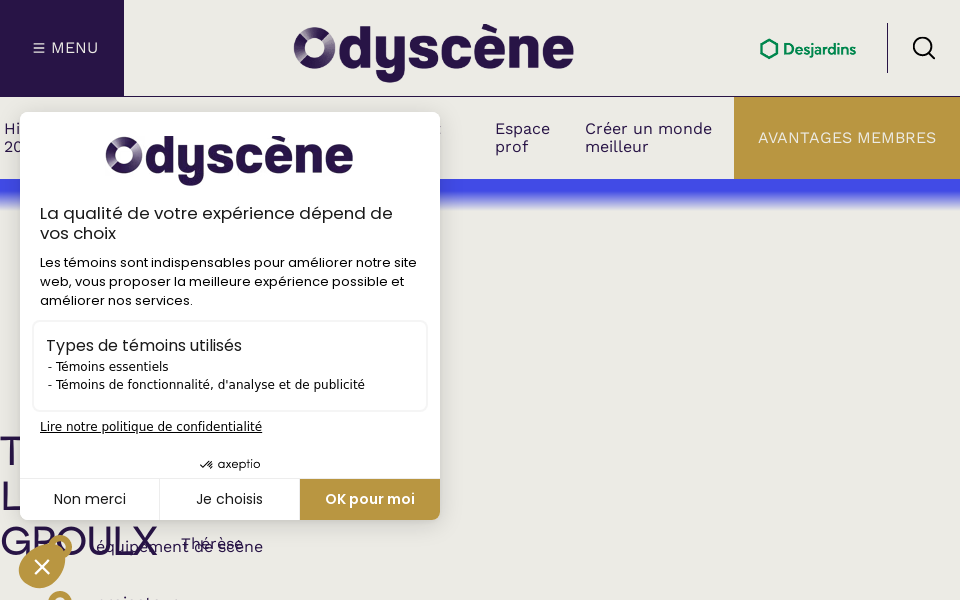Click the cookie popup headline about expérience
The width and height of the screenshot is (960, 600).
[x=216, y=223]
